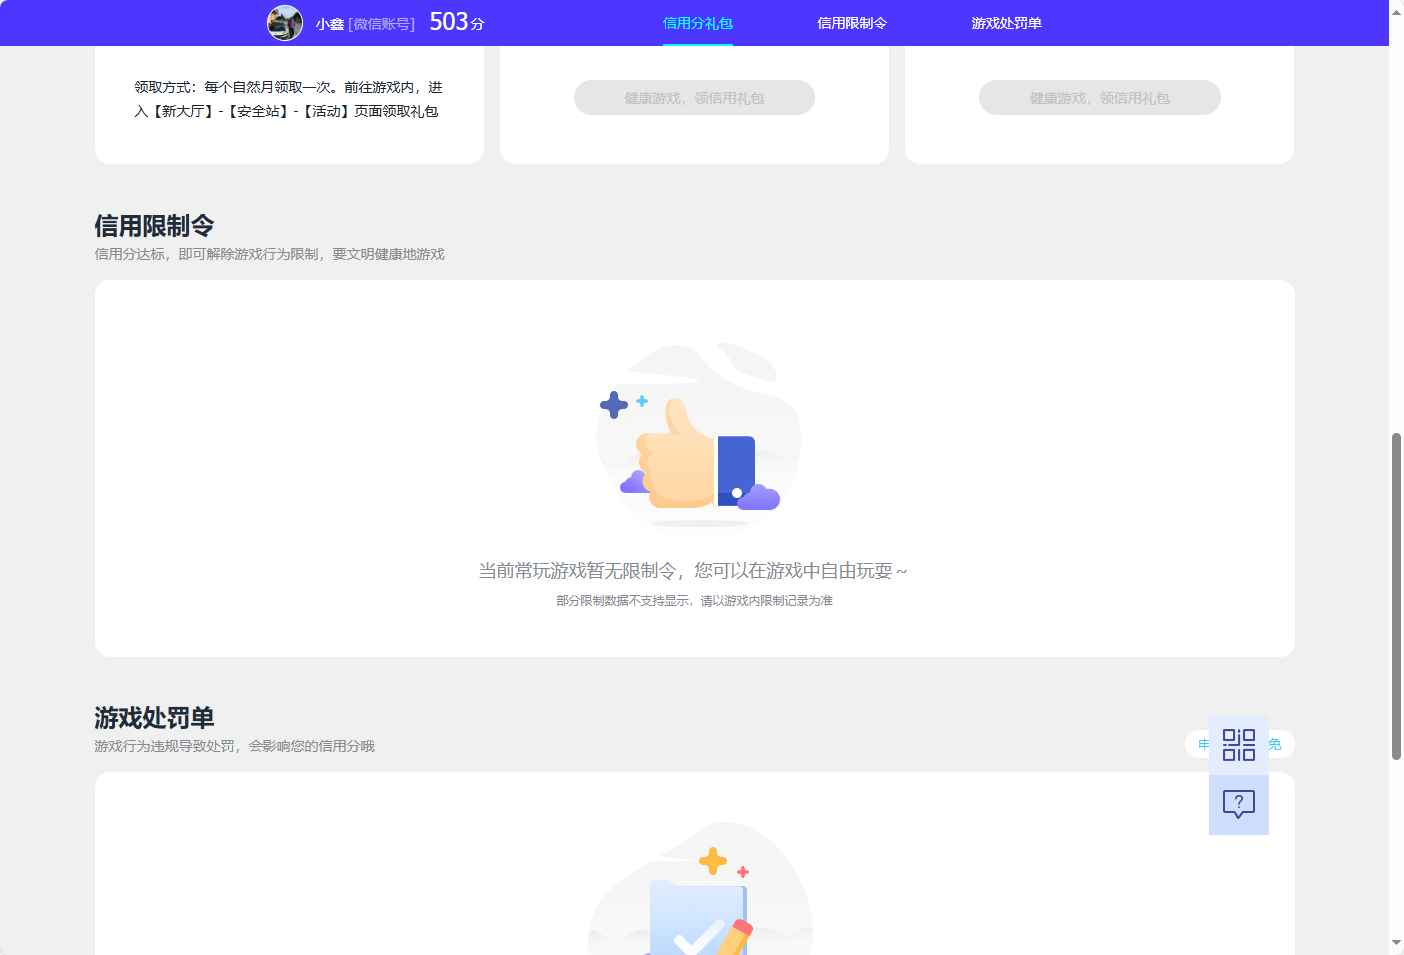The width and height of the screenshot is (1404, 955).
Task: Switch to the 信用限制令 tab
Action: coord(851,22)
